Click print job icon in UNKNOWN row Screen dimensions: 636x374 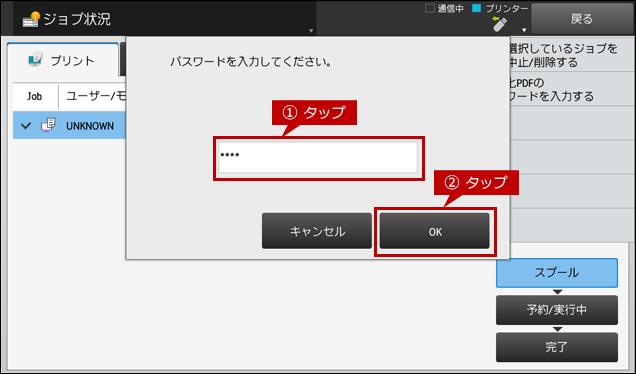[48, 125]
